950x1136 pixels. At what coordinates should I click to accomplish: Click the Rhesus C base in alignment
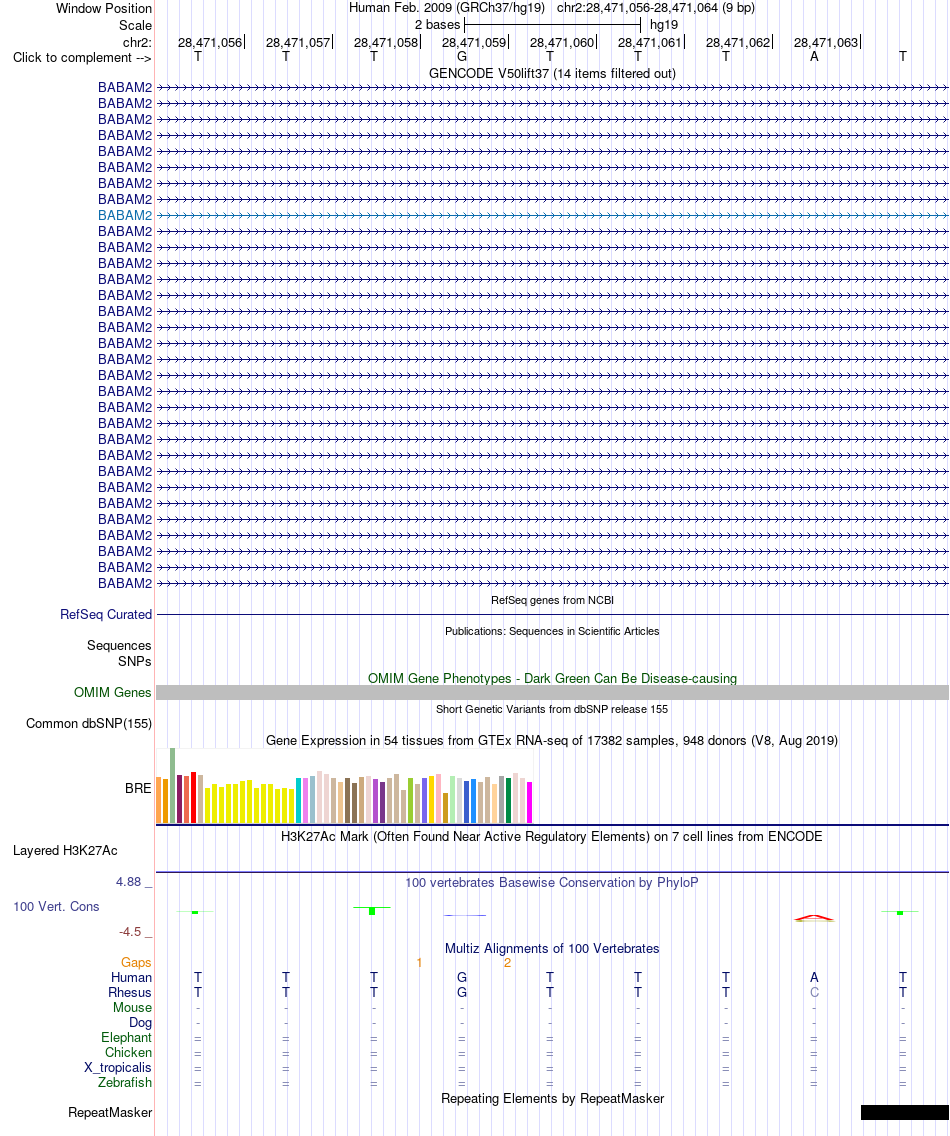[814, 993]
